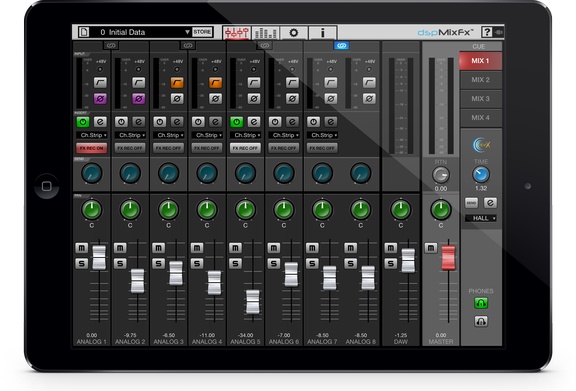Open Ch.Strip dropdown on Analog 4
The width and height of the screenshot is (576, 391).
coord(207,135)
